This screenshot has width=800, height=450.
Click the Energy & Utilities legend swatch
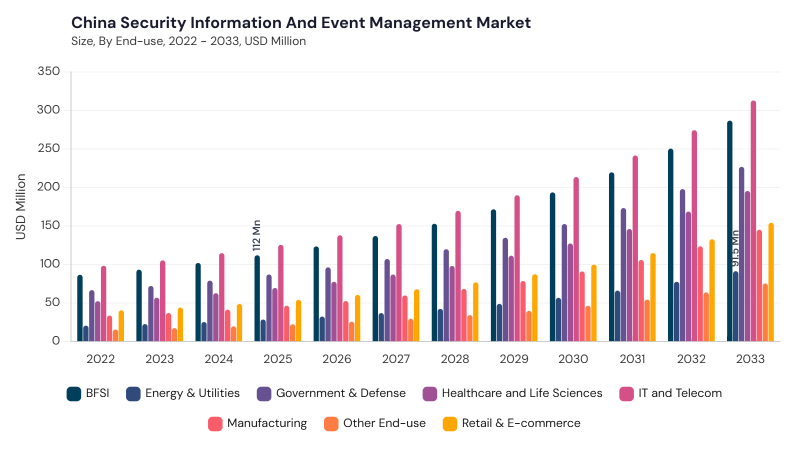click(133, 394)
